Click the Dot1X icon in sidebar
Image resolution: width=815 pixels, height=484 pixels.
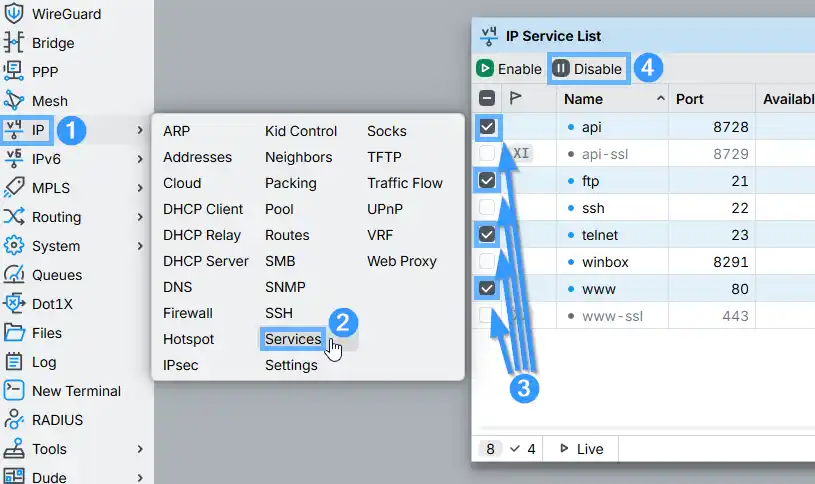[x=14, y=304]
